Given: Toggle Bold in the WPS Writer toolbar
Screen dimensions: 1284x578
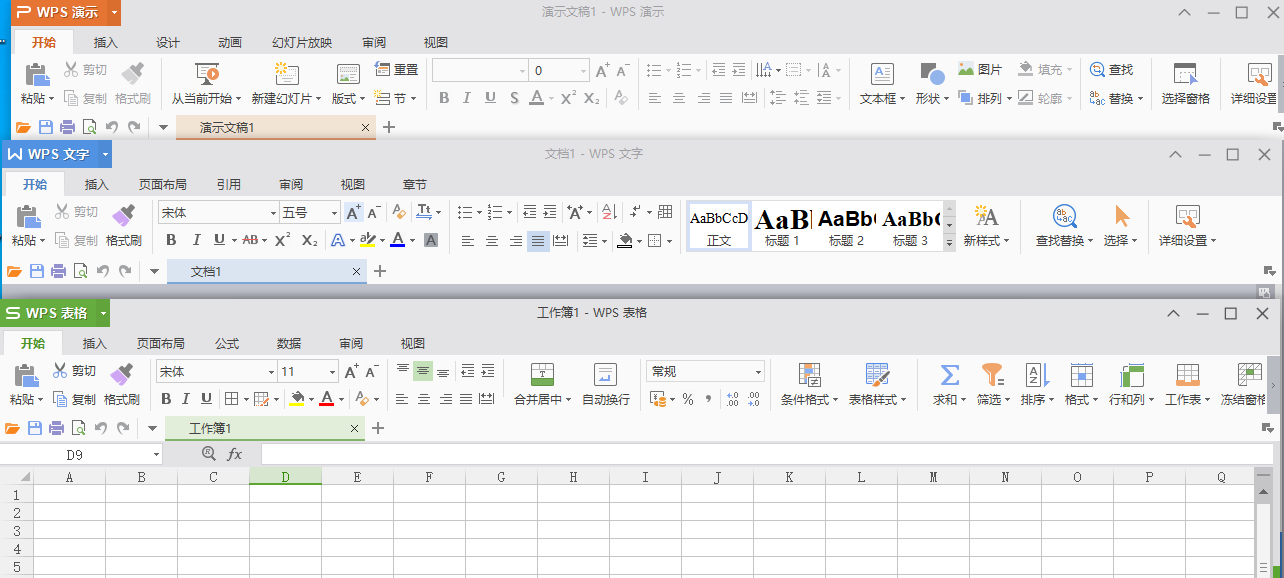Looking at the screenshot, I should pyautogui.click(x=171, y=240).
